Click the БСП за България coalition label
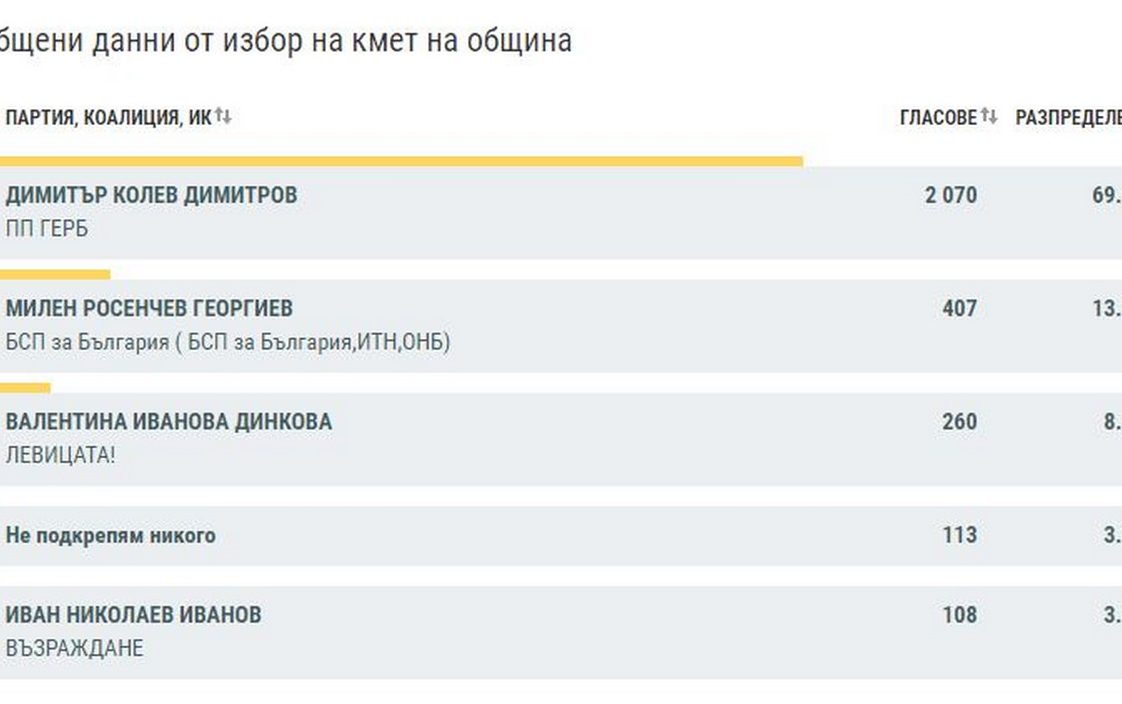Viewport: 1122px width, 704px height. pyautogui.click(x=228, y=342)
